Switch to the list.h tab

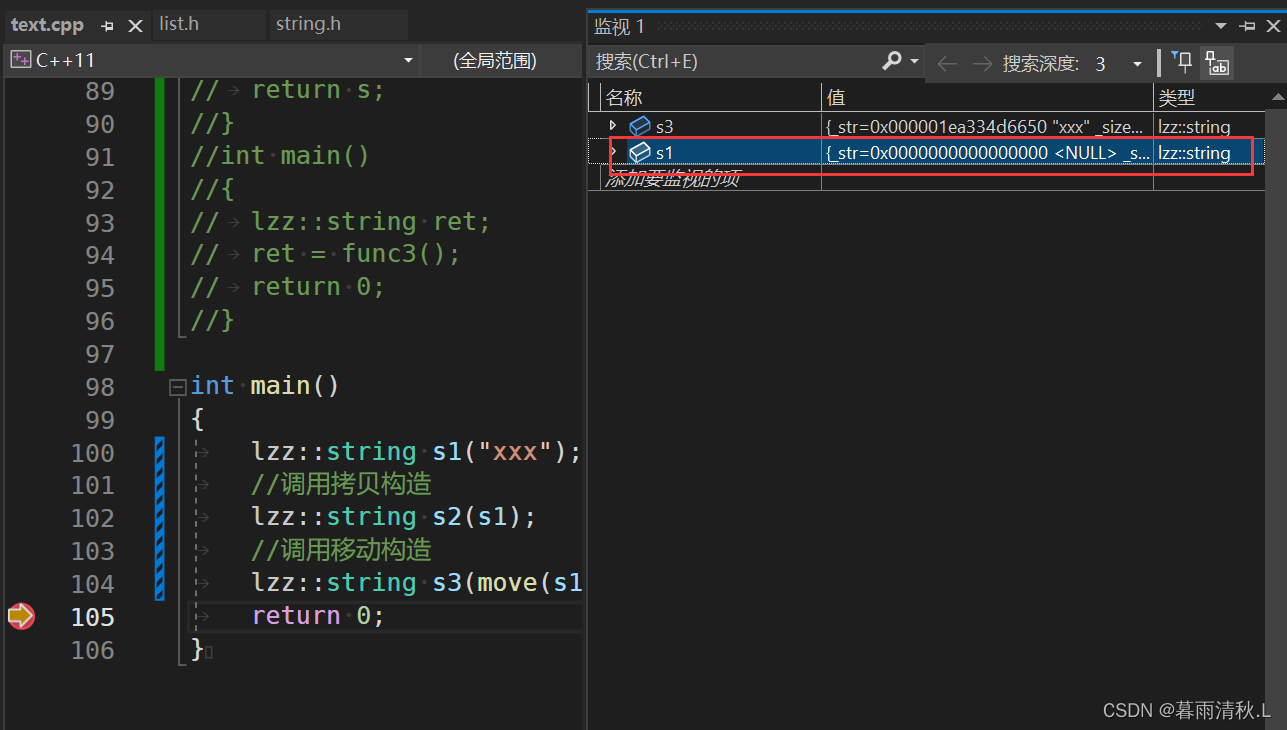(179, 23)
